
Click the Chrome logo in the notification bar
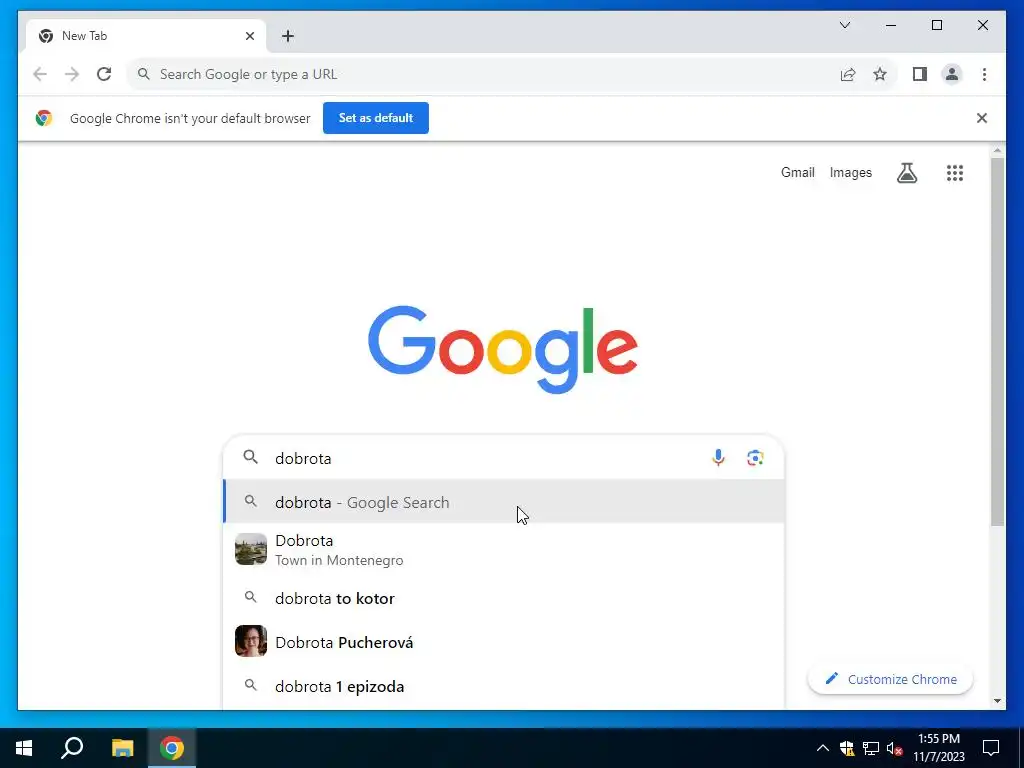(x=44, y=118)
